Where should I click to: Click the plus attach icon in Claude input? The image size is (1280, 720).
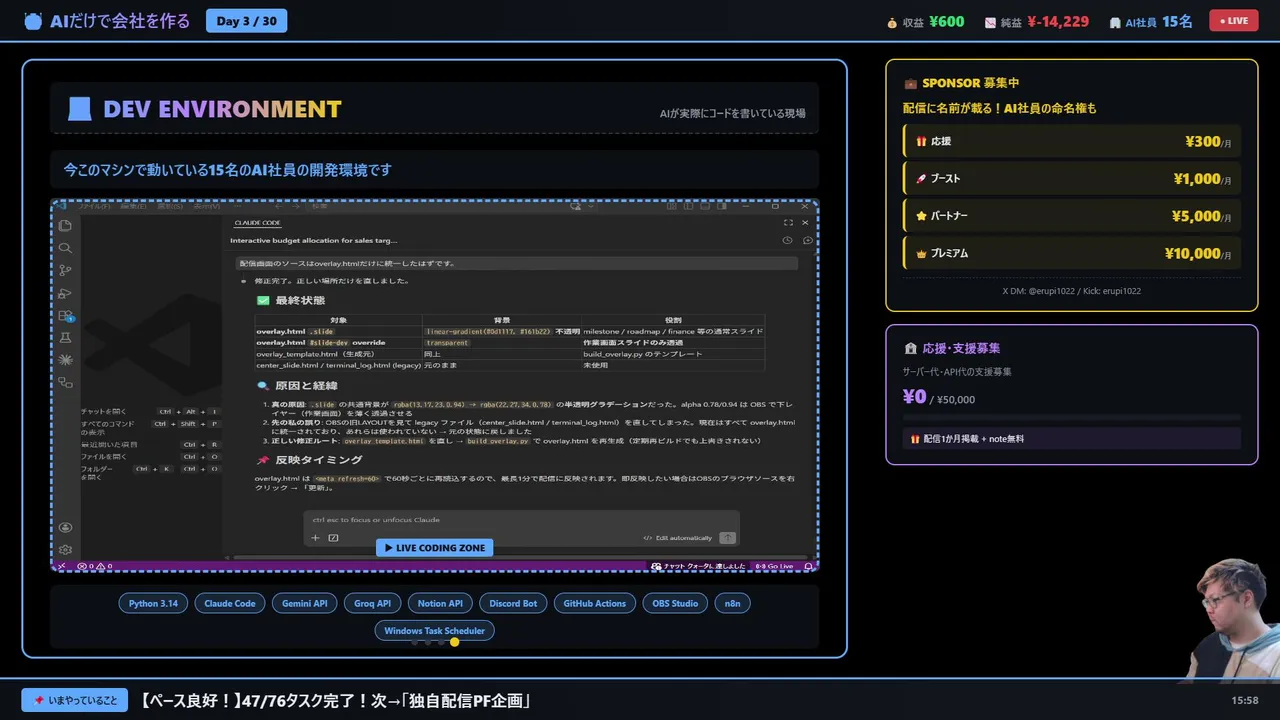click(315, 538)
